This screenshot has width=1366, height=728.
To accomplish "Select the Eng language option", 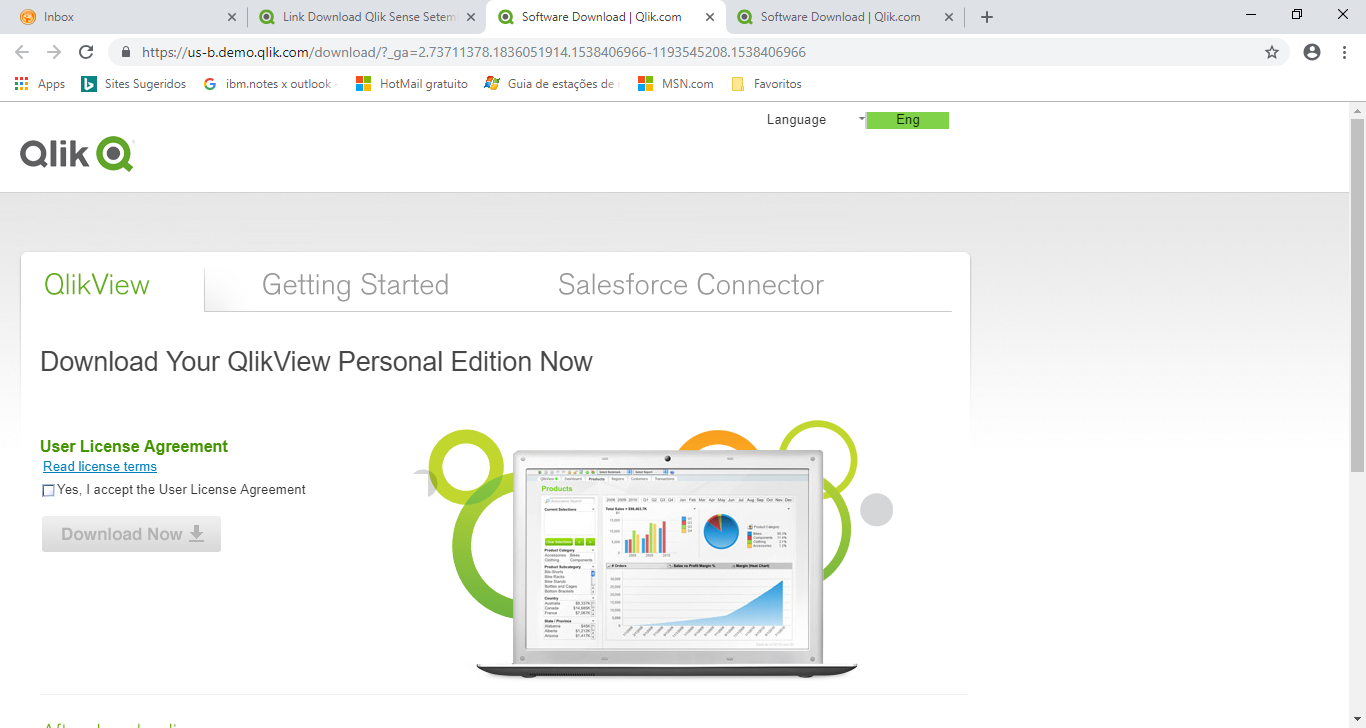I will pos(908,120).
